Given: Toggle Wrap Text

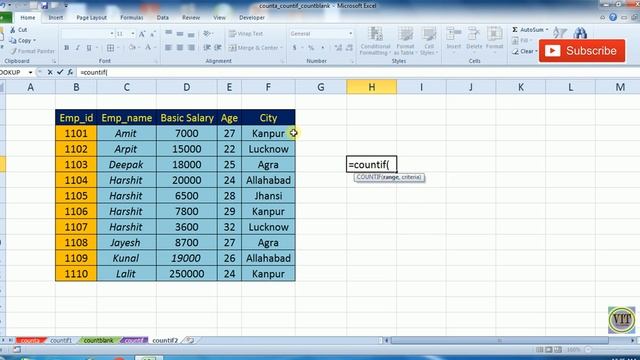Looking at the screenshot, I should (246, 33).
